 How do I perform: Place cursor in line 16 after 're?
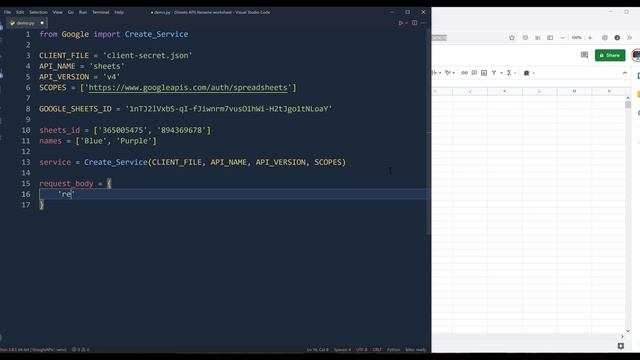(x=72, y=194)
